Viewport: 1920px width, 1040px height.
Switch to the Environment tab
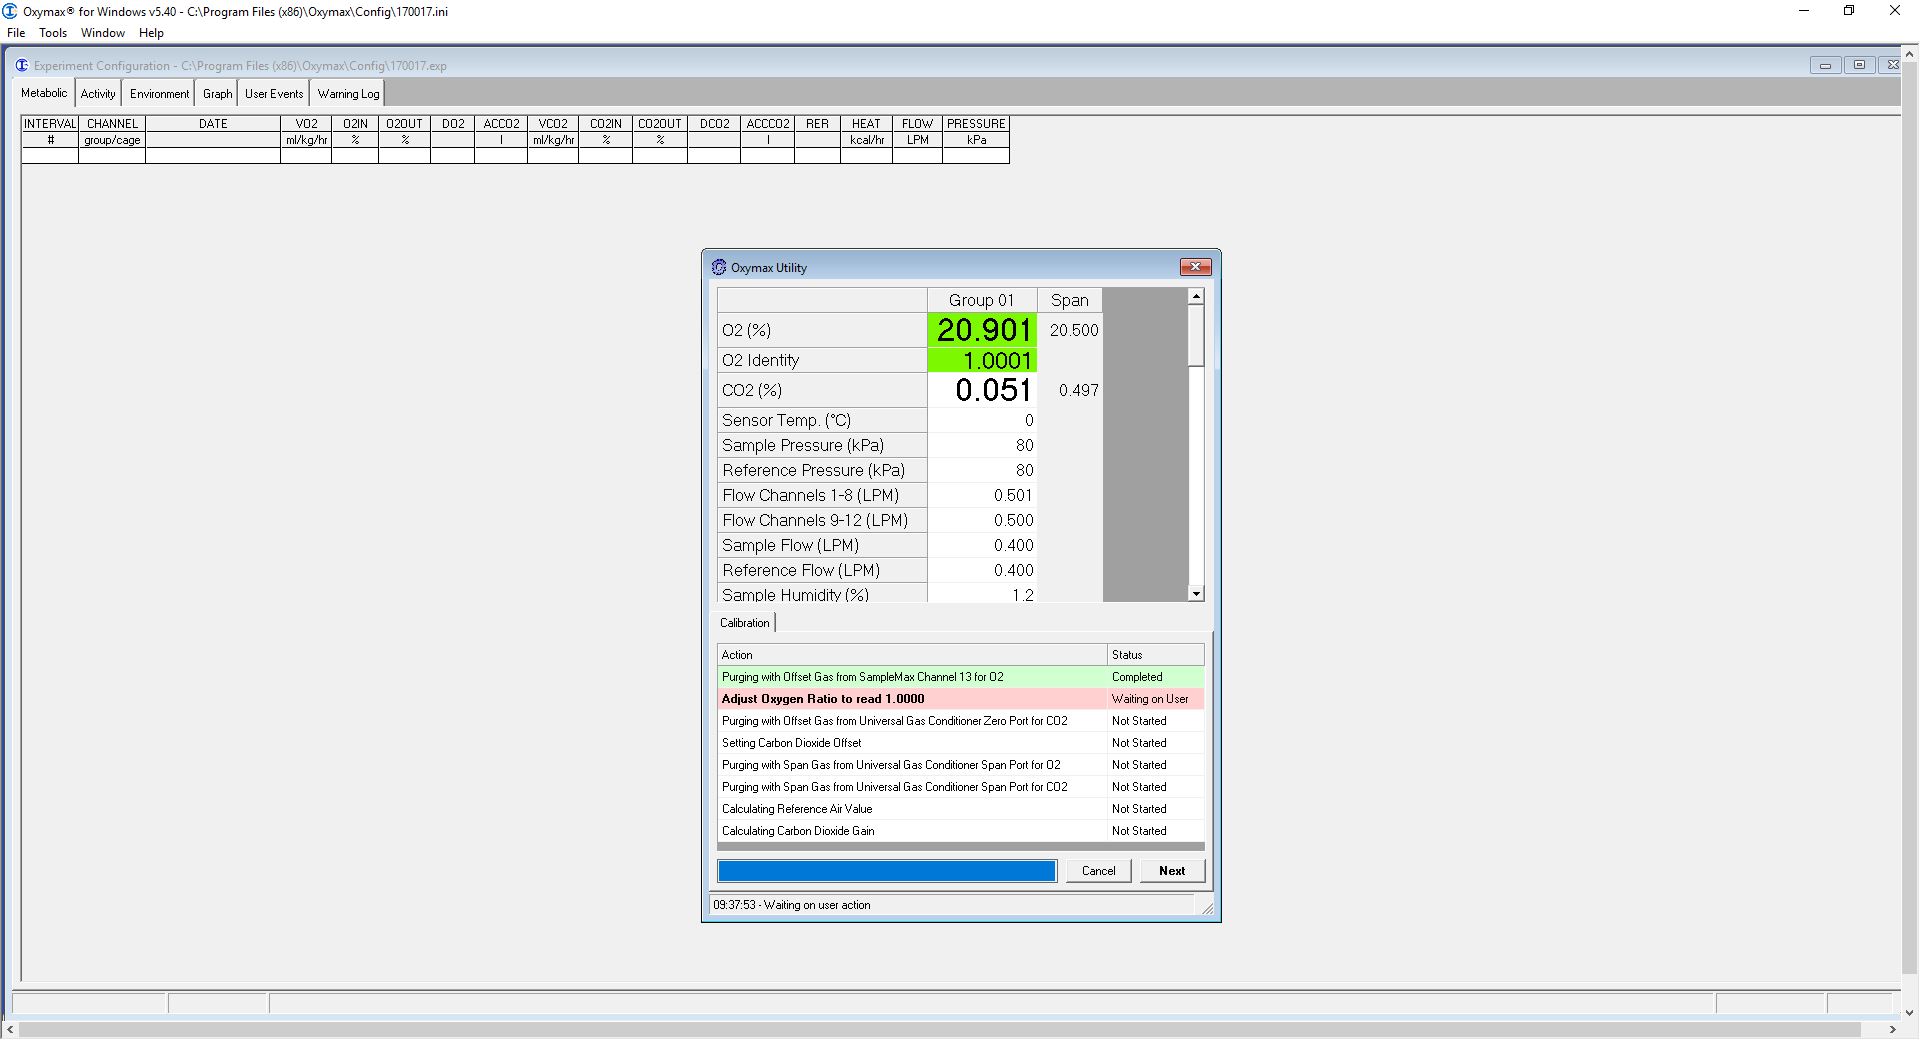(x=159, y=94)
